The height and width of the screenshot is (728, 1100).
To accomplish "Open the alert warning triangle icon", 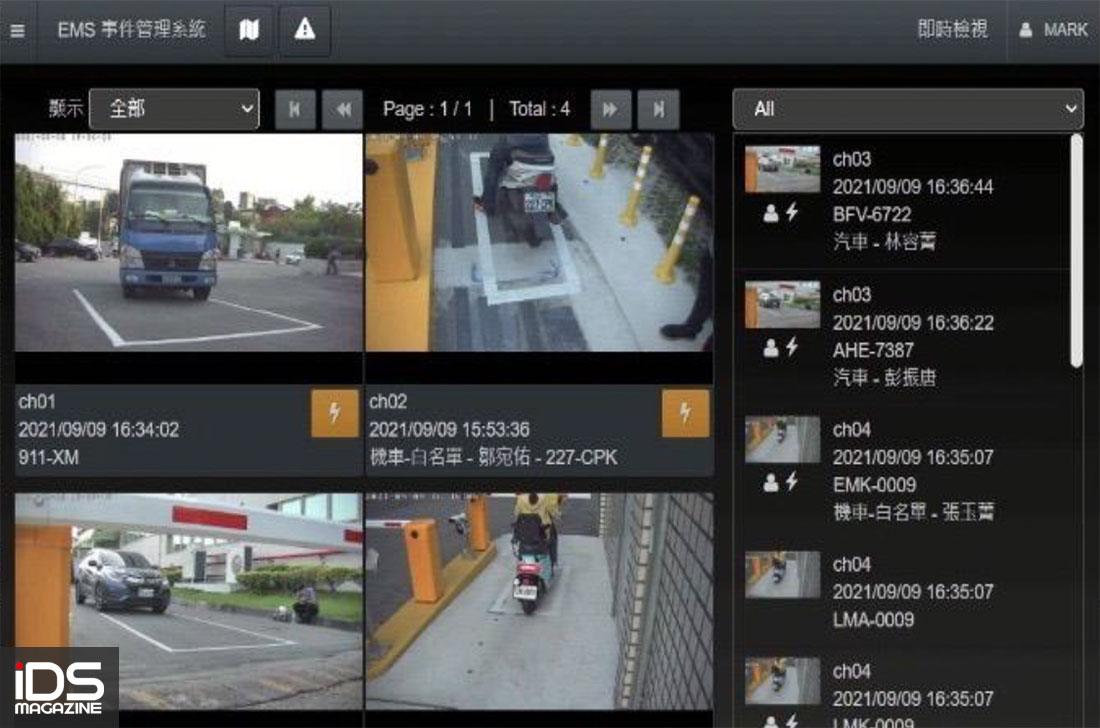I will coord(304,30).
